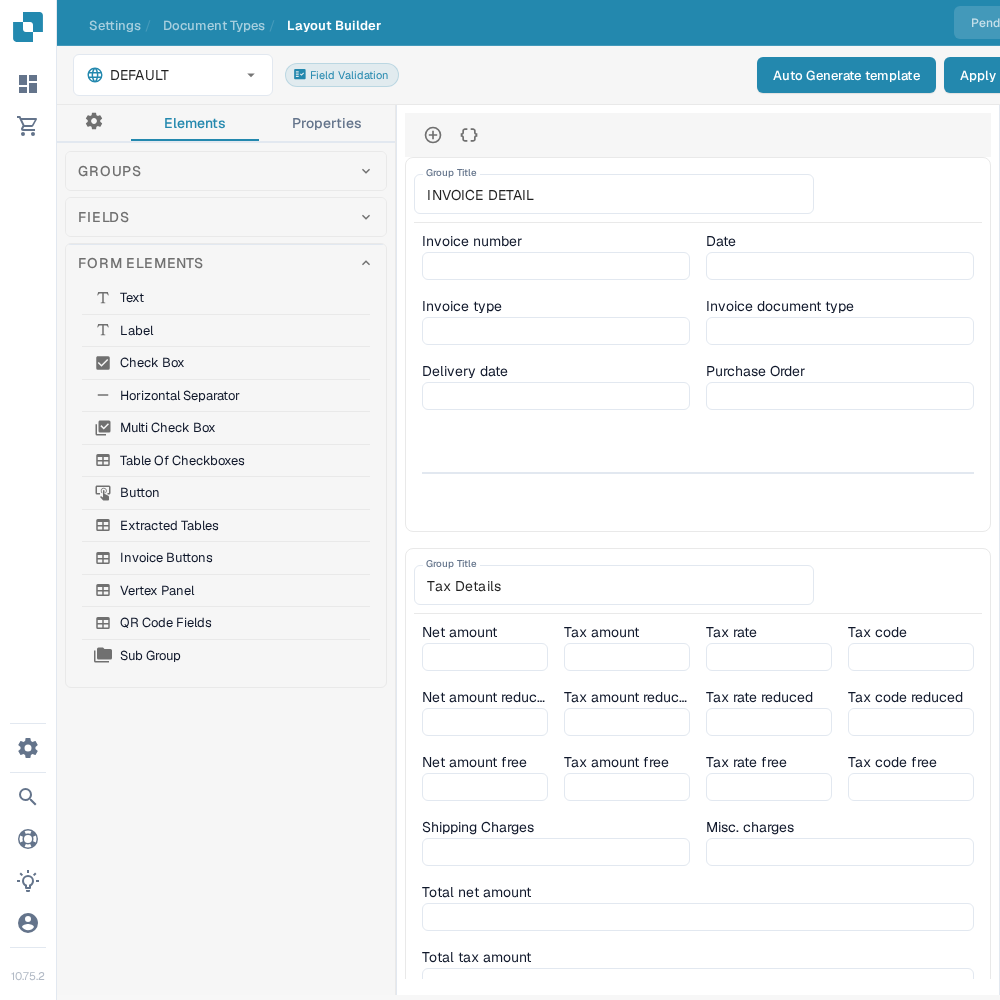Image resolution: width=1000 pixels, height=1000 pixels.
Task: Click the Tax rate free field
Action: pos(768,787)
